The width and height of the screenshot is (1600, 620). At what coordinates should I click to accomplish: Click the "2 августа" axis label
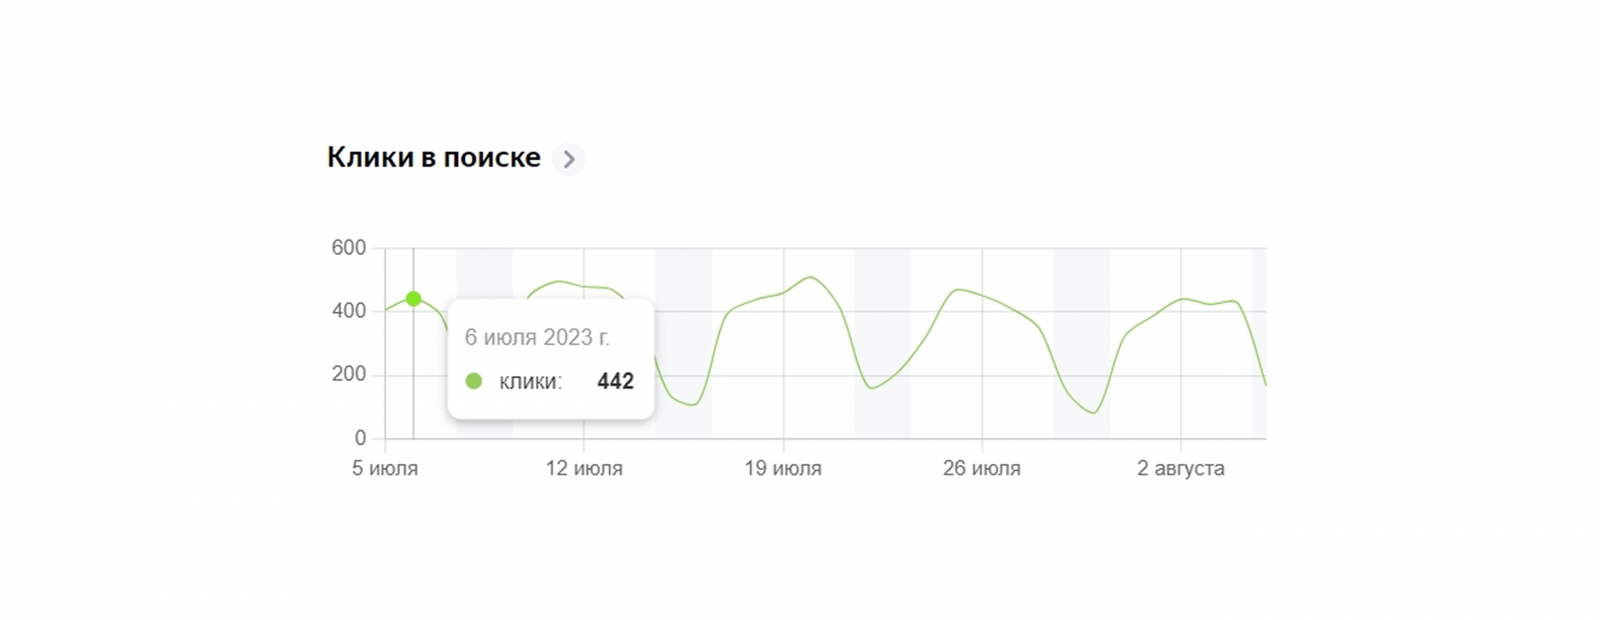click(1180, 469)
